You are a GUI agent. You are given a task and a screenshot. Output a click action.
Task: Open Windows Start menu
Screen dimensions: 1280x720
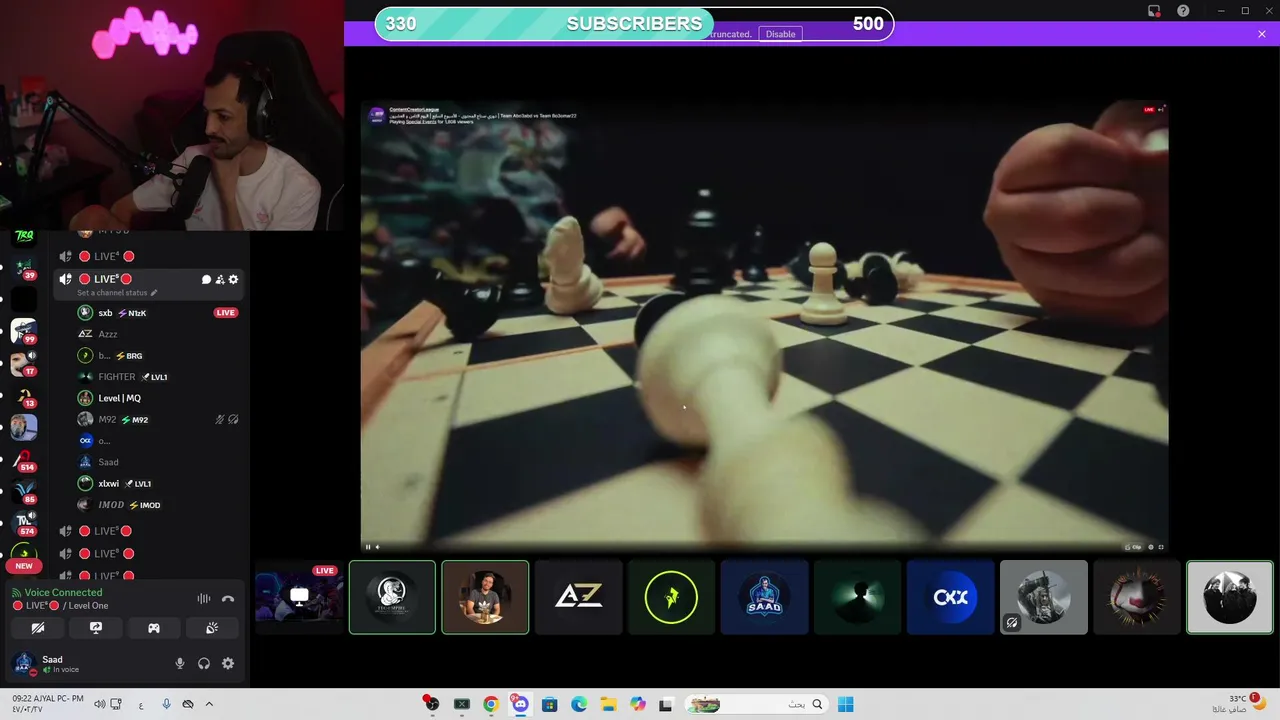point(845,704)
